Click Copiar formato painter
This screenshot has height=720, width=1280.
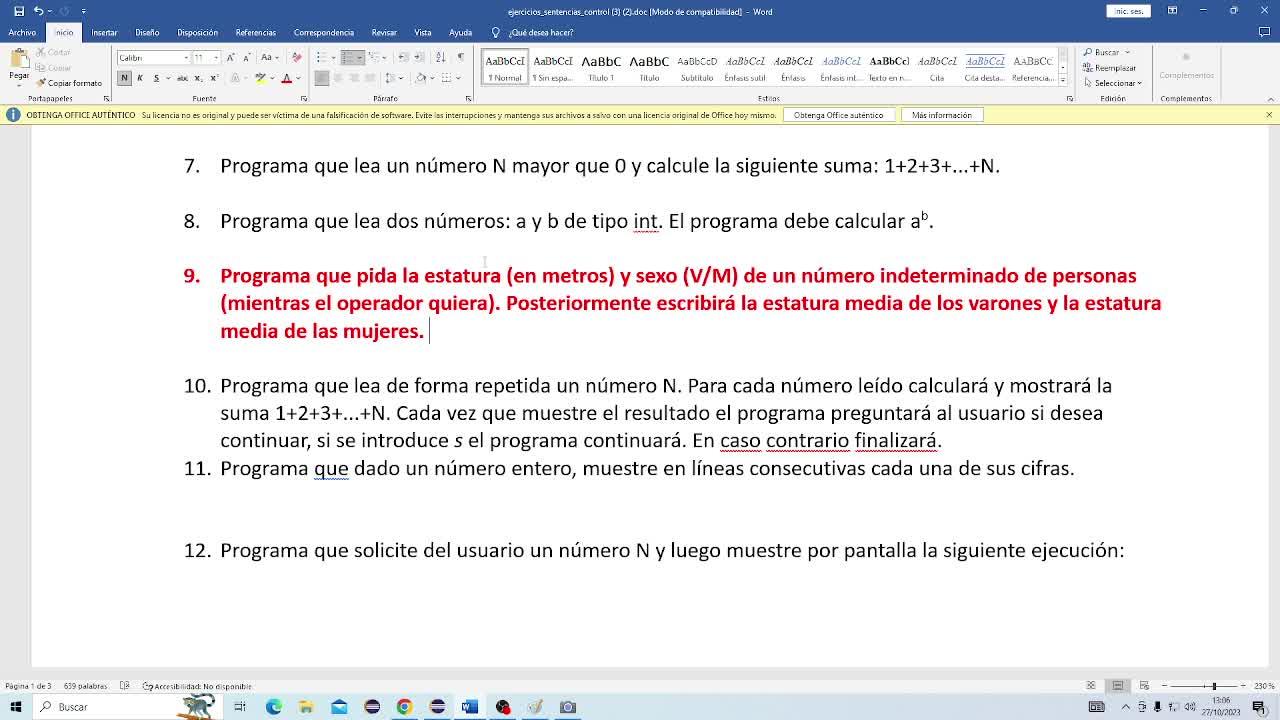68,83
